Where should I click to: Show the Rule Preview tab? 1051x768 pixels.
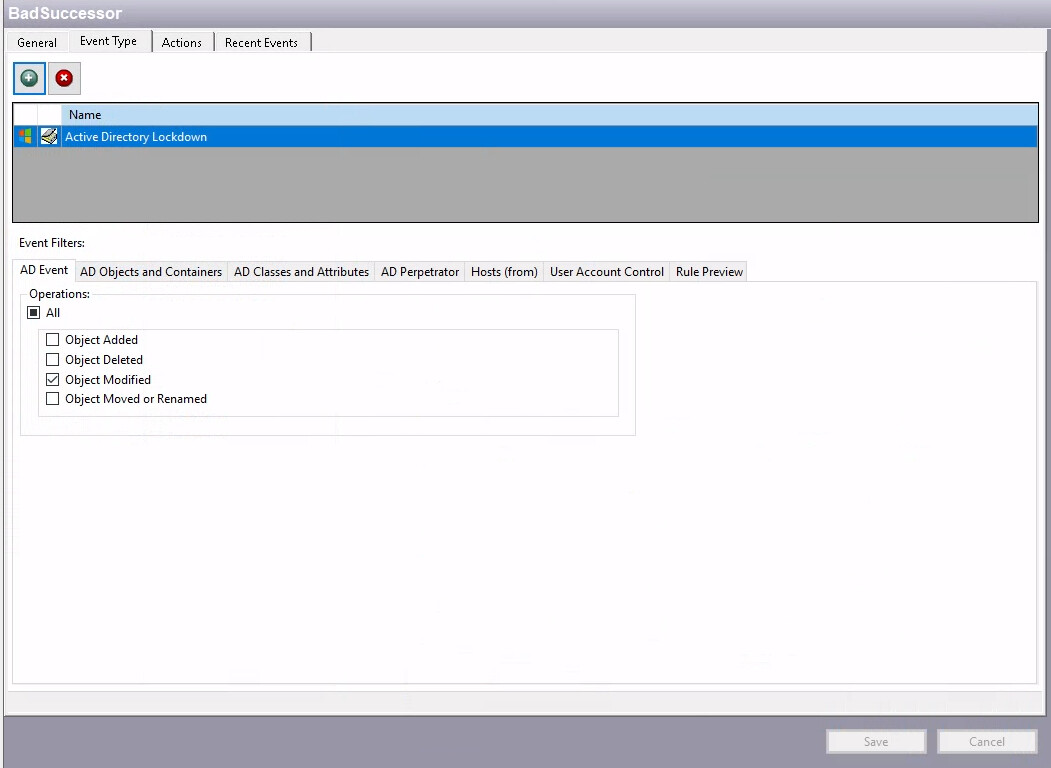pyautogui.click(x=709, y=272)
